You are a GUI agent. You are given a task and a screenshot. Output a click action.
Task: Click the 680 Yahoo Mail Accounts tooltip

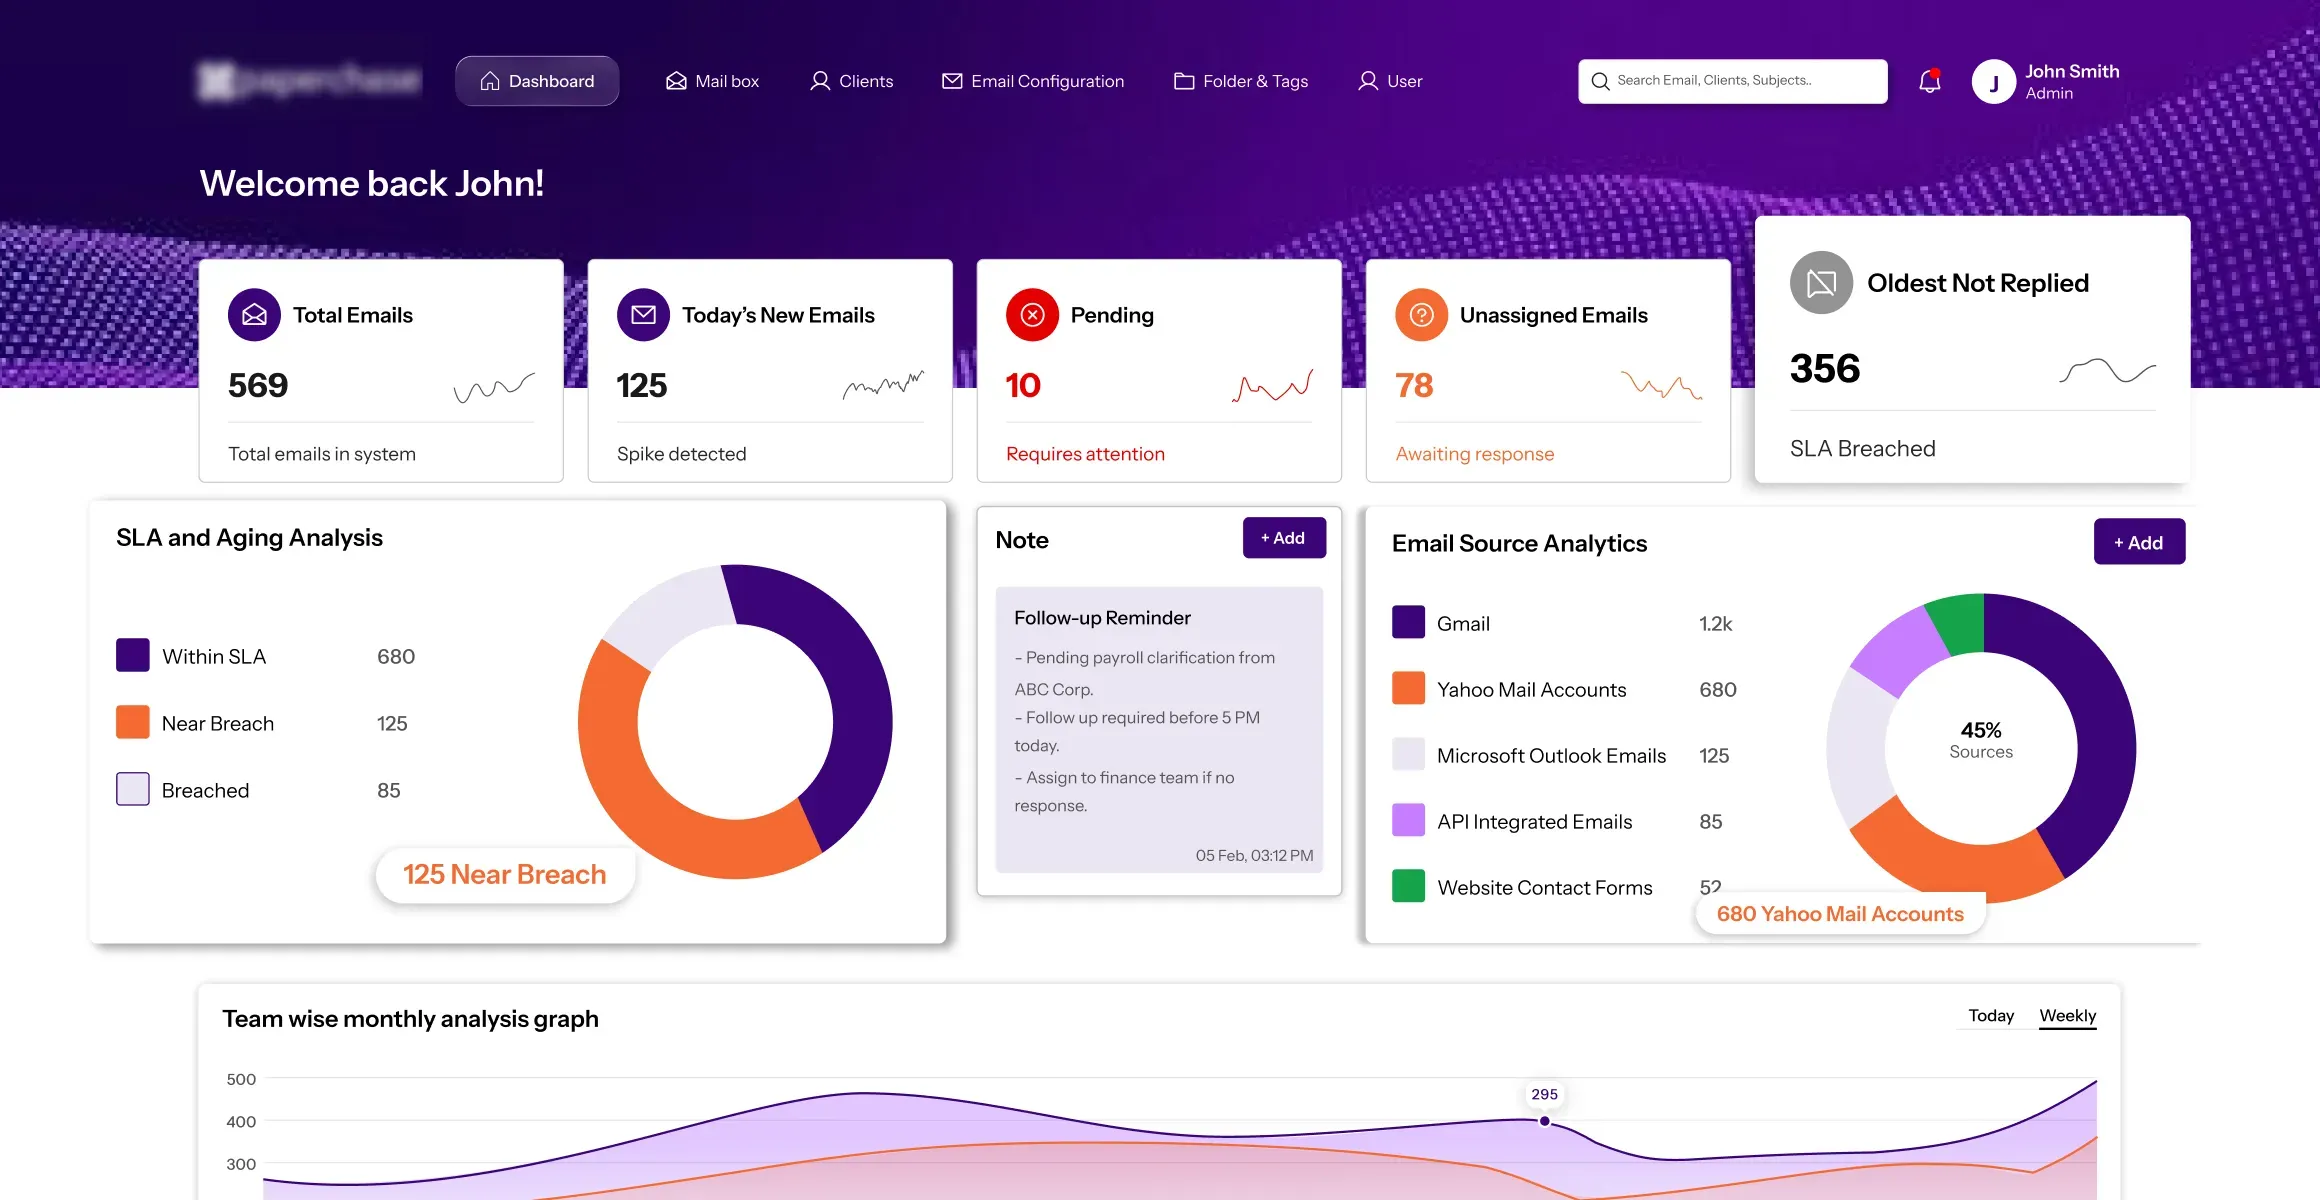tap(1840, 914)
